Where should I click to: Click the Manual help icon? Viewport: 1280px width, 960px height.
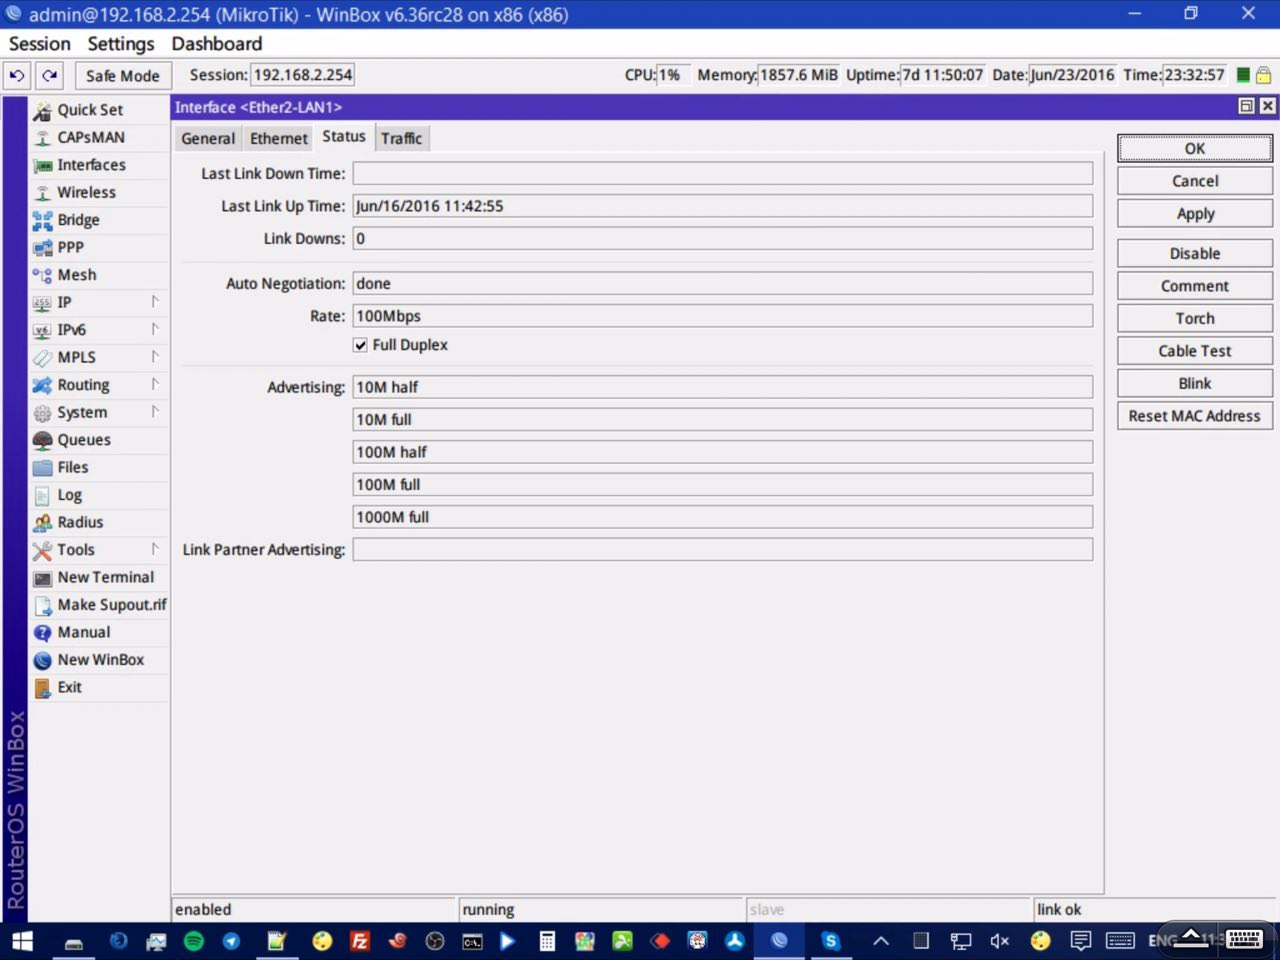point(42,633)
